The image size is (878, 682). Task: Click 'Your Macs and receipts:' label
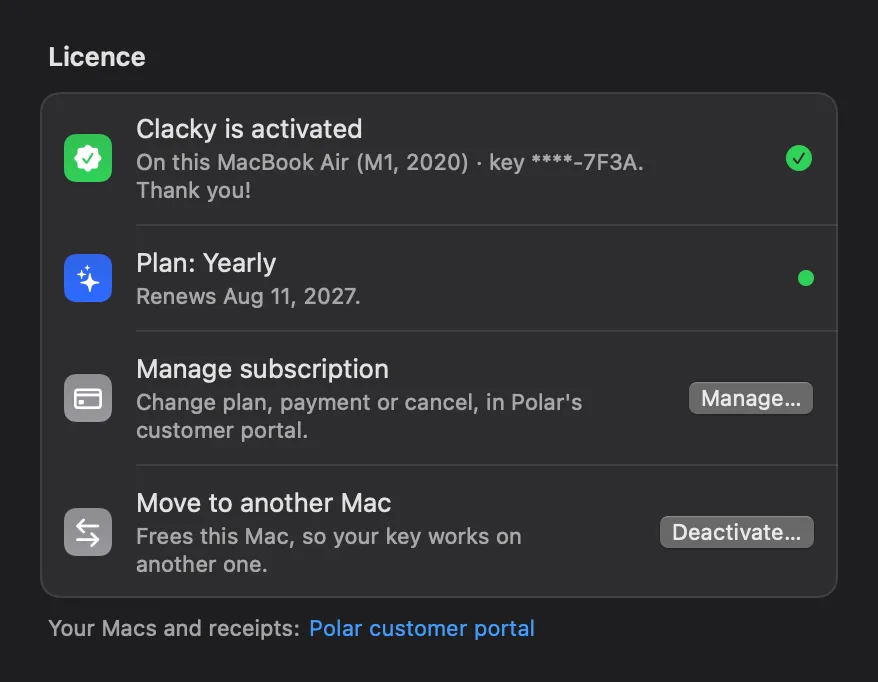click(174, 628)
